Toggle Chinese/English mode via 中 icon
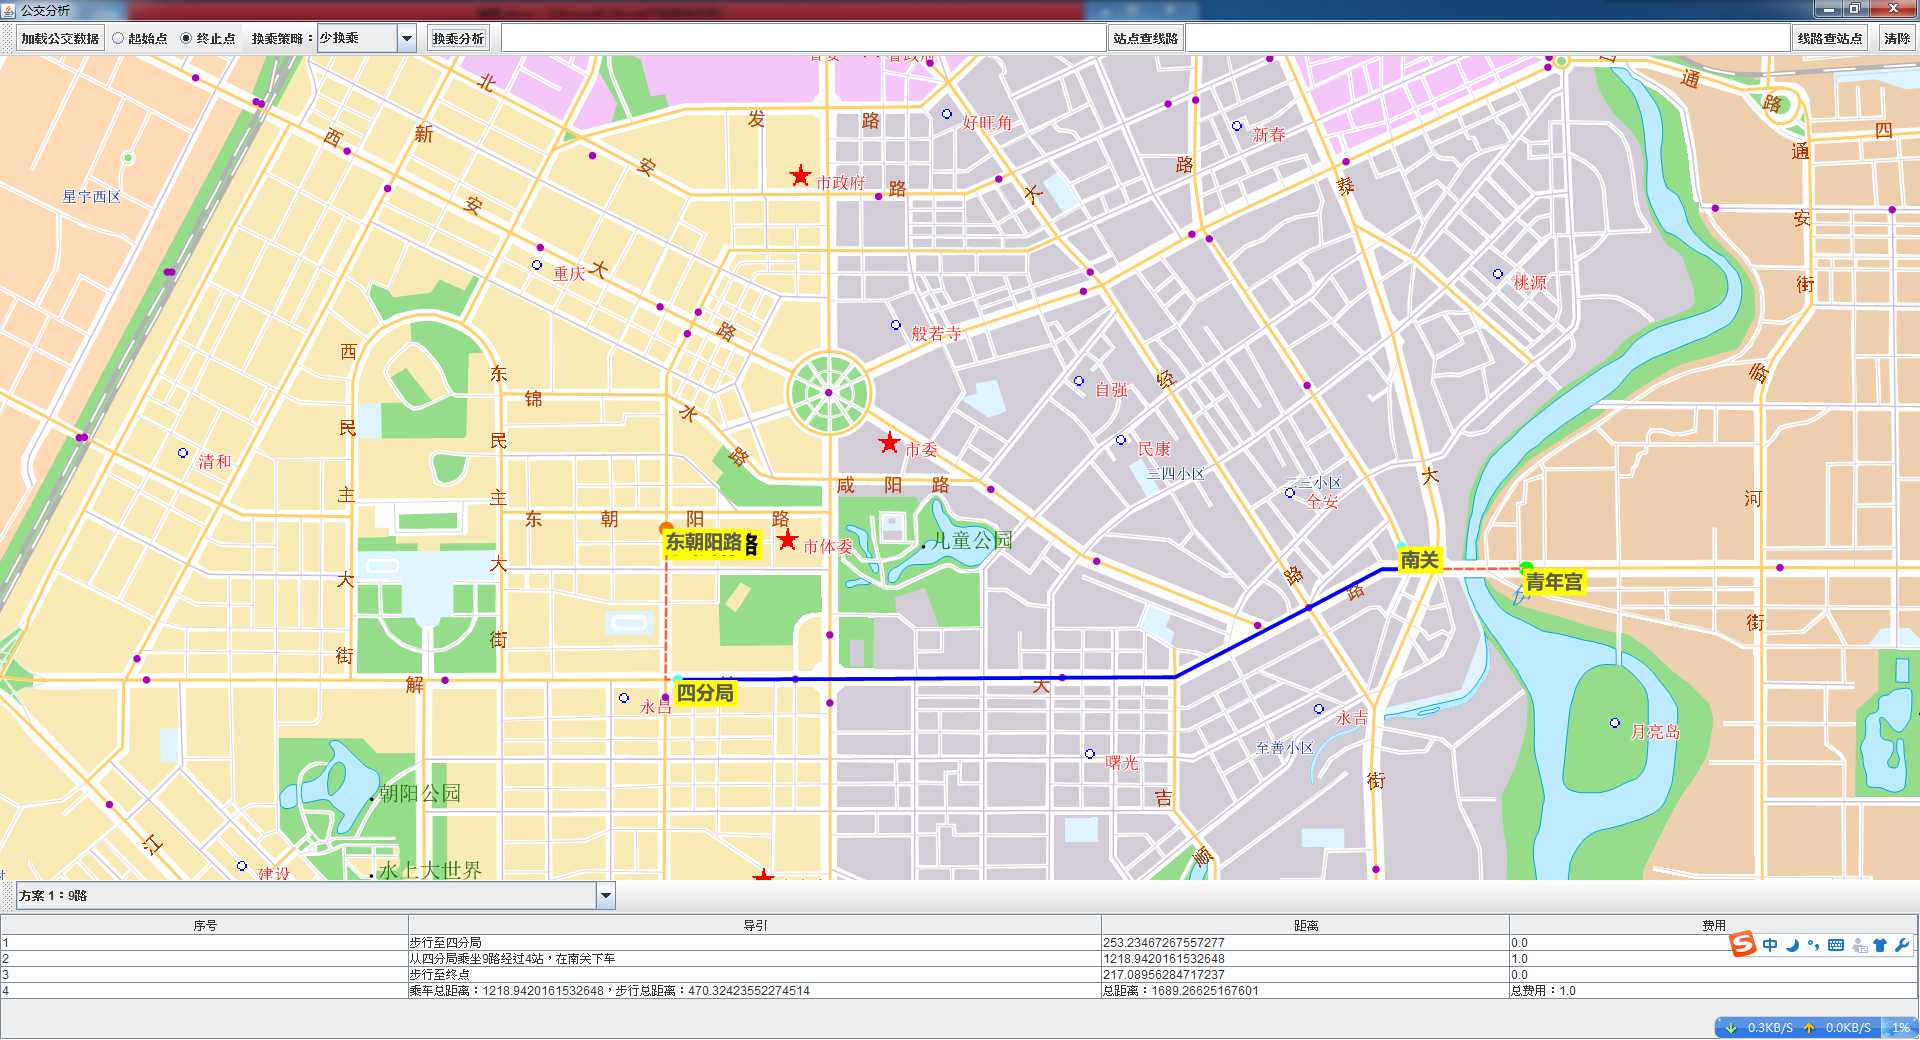 (1770, 945)
